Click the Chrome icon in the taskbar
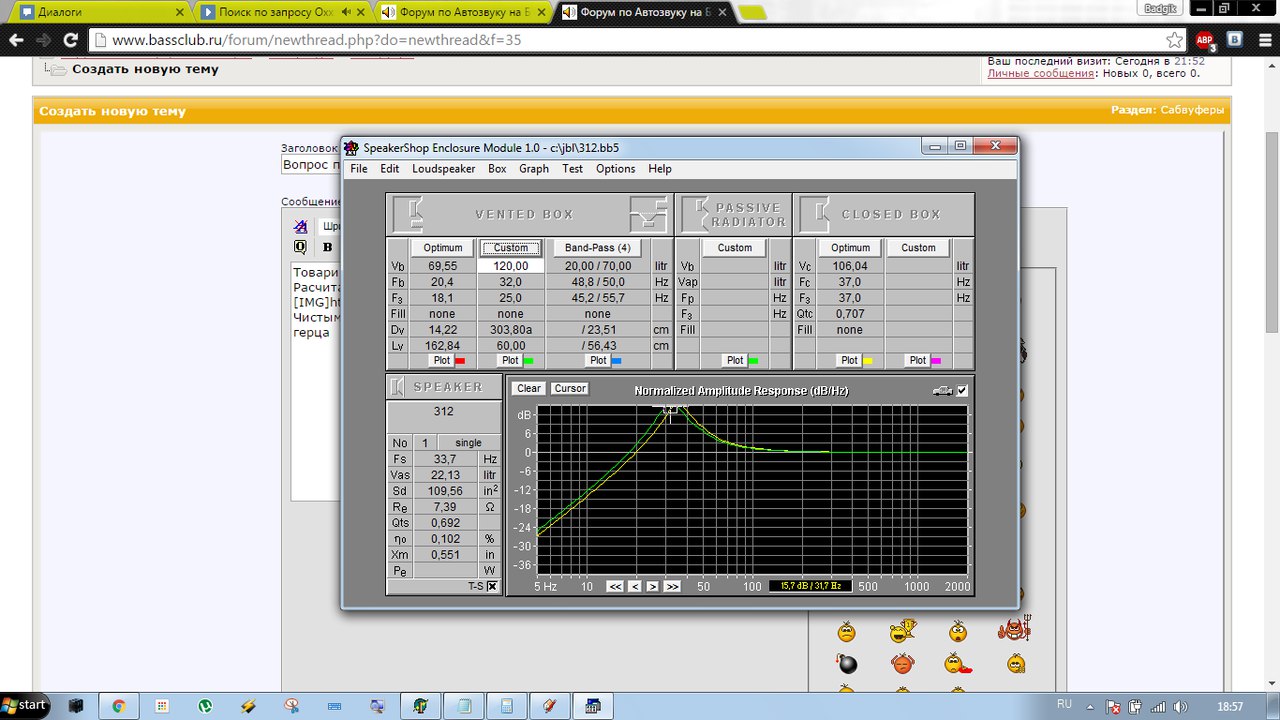This screenshot has width=1280, height=720. point(118,706)
